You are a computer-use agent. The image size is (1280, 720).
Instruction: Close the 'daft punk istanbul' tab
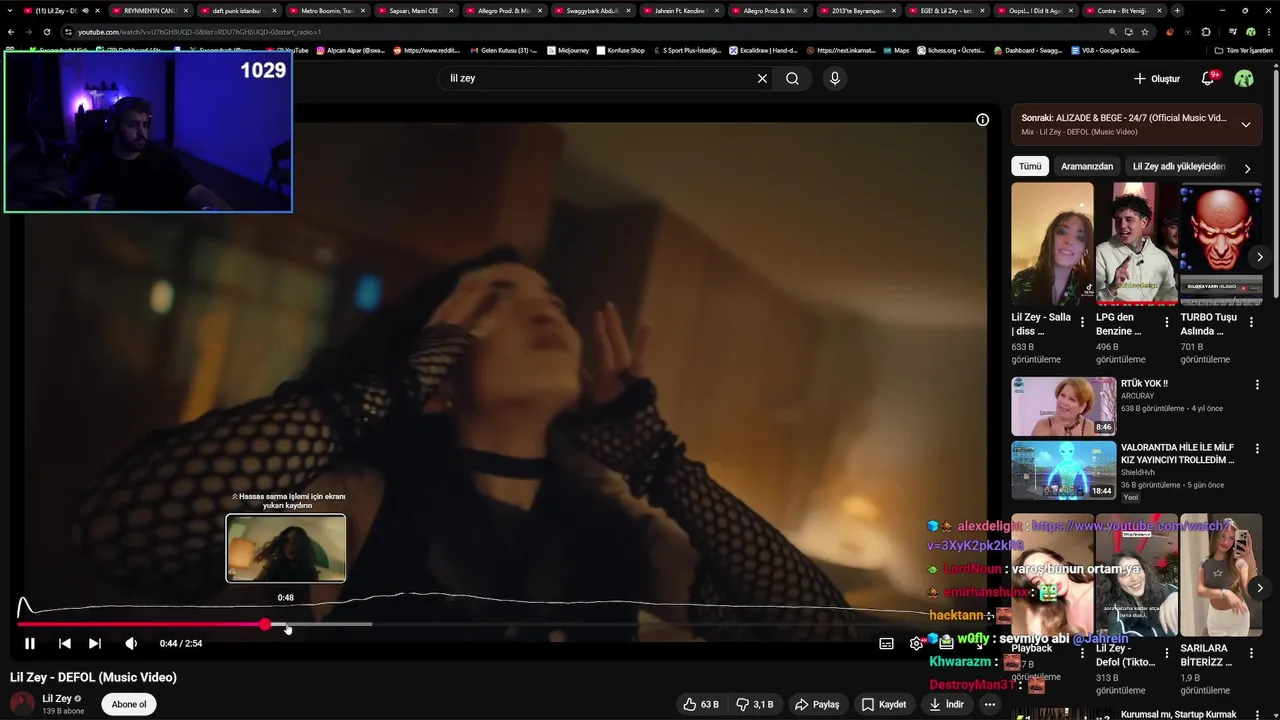tap(272, 10)
